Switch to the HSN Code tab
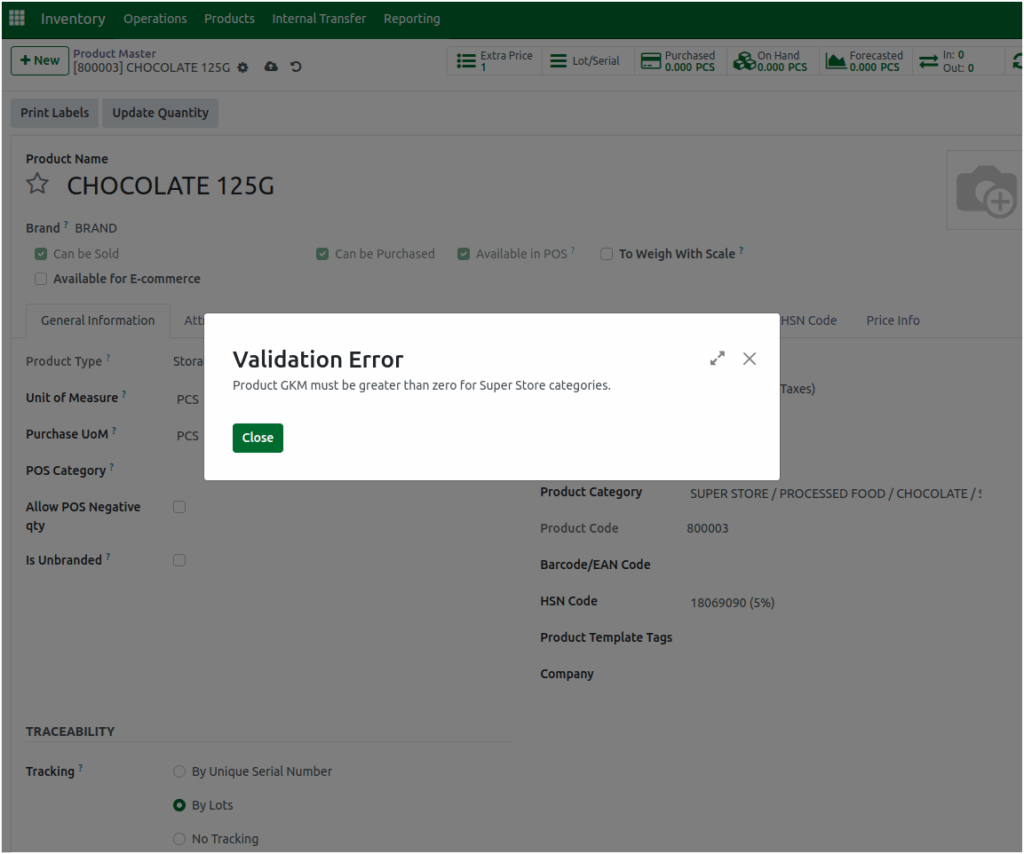Image resolution: width=1024 pixels, height=854 pixels. [810, 320]
